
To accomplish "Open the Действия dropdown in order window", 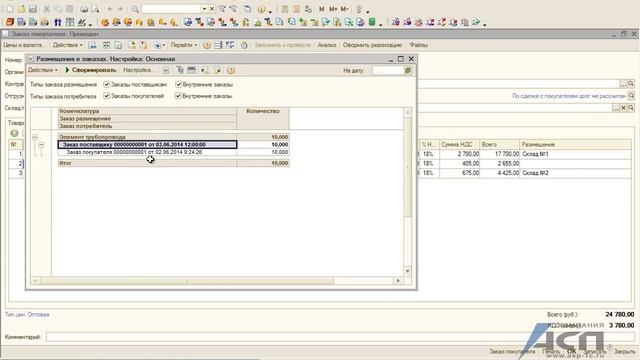I will (x=67, y=45).
